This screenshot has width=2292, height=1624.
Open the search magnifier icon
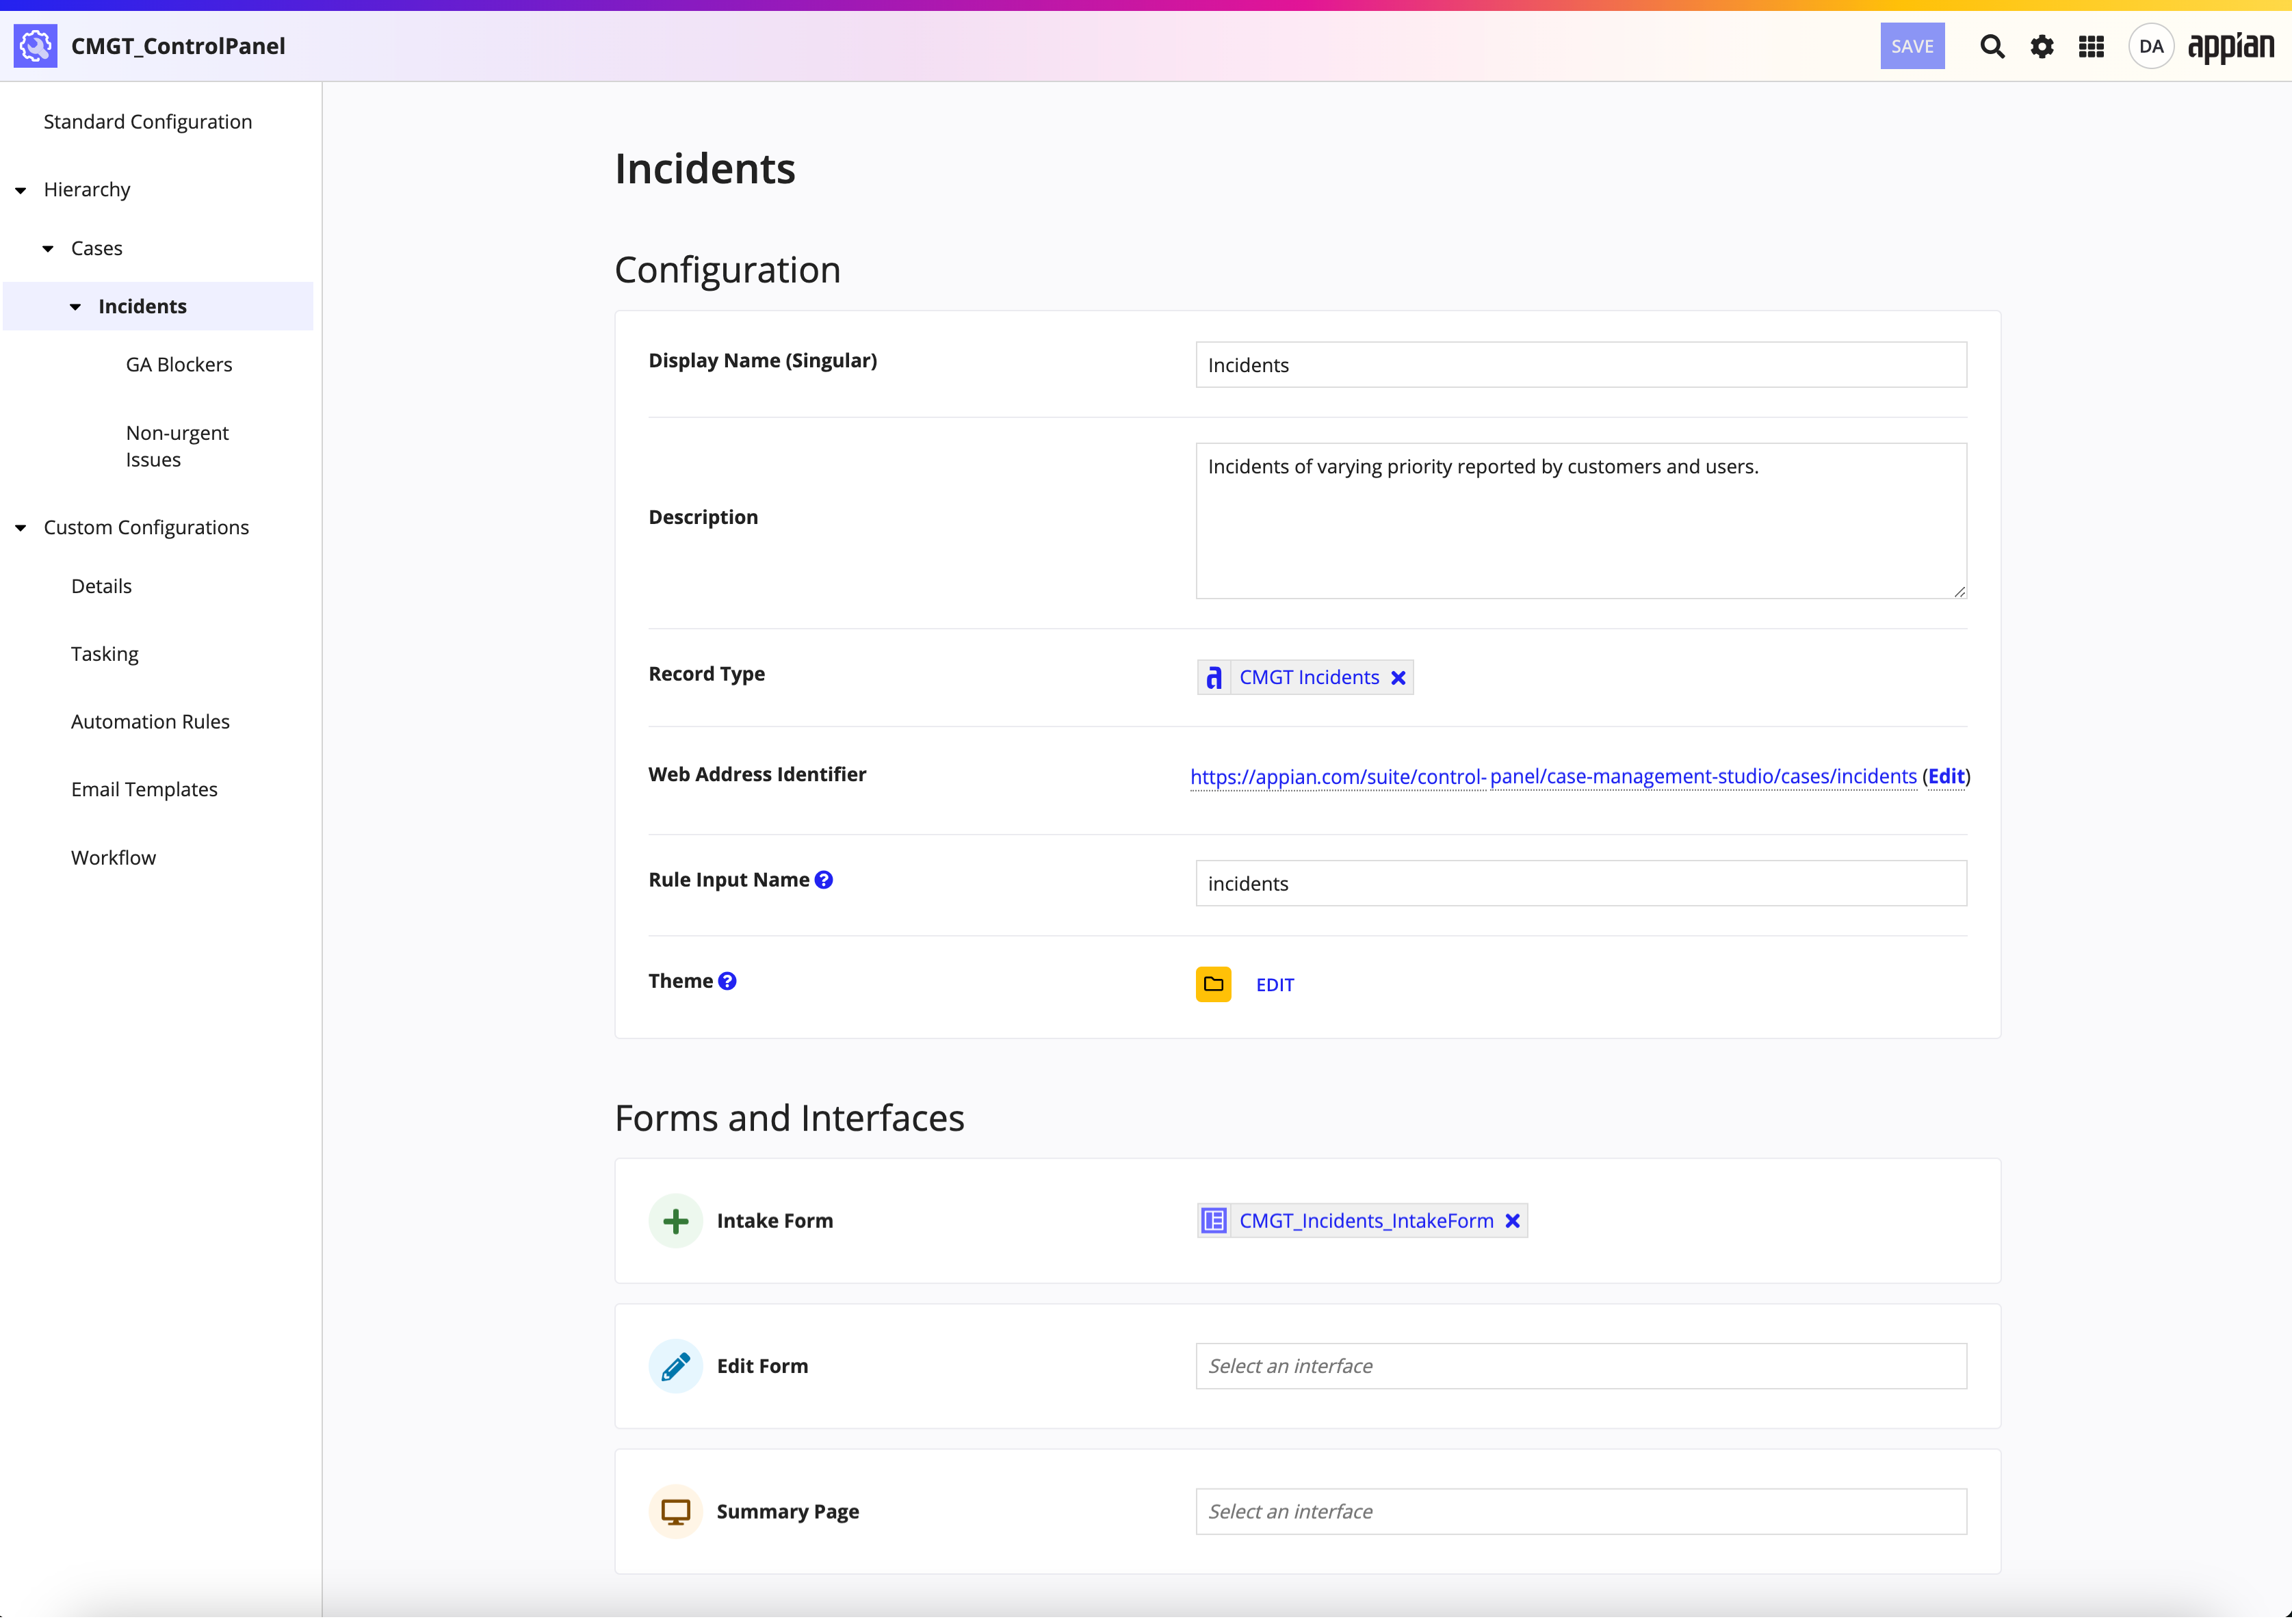click(x=1991, y=46)
